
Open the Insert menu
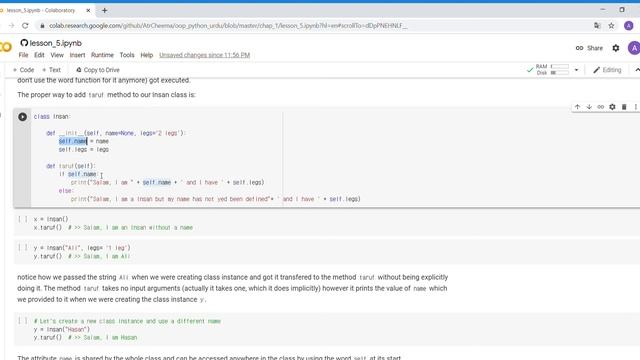click(x=77, y=55)
